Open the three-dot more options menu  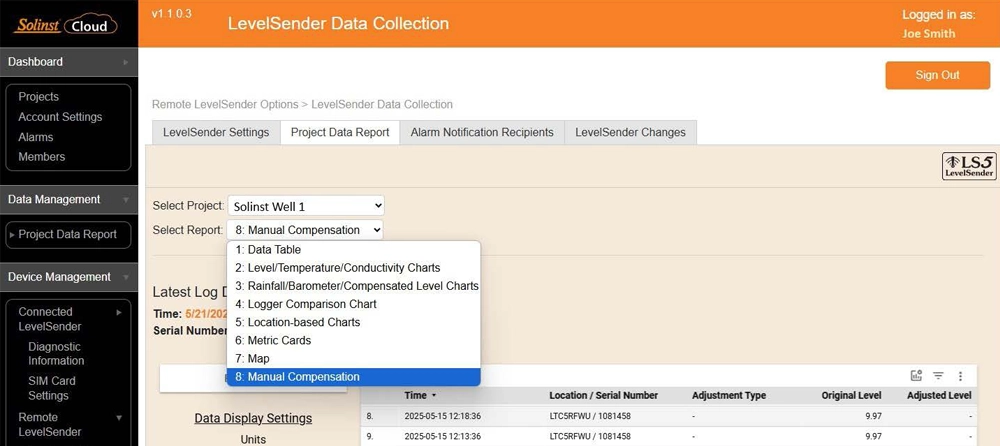coord(960,376)
